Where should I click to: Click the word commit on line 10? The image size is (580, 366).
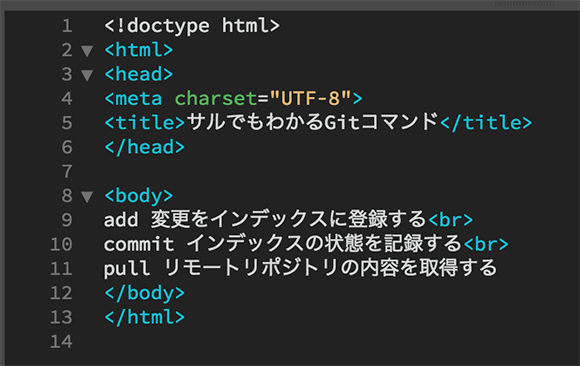coord(139,244)
